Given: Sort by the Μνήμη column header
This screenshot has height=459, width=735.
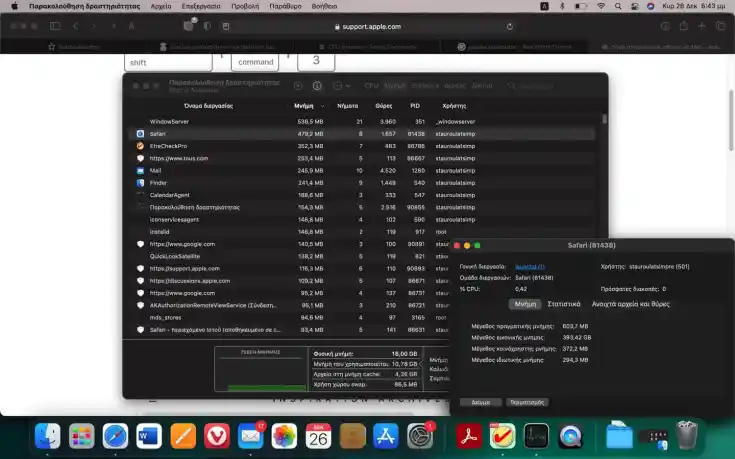Looking at the screenshot, I should coord(304,105).
